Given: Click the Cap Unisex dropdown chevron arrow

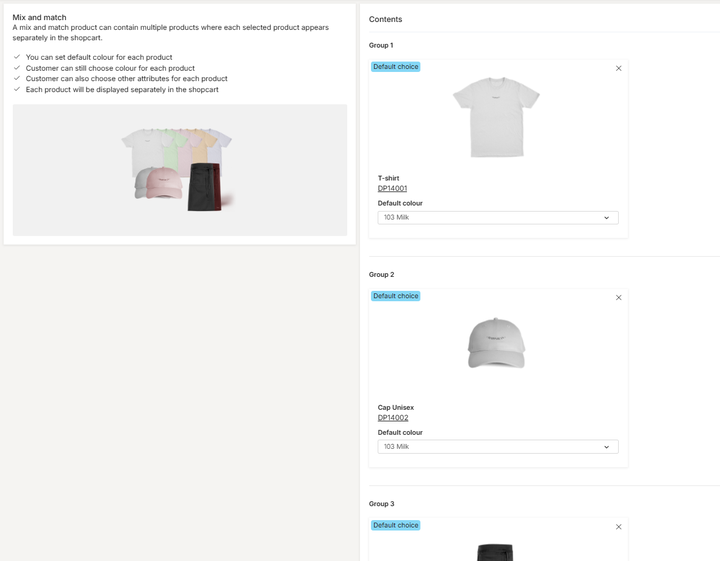Looking at the screenshot, I should 606,447.
